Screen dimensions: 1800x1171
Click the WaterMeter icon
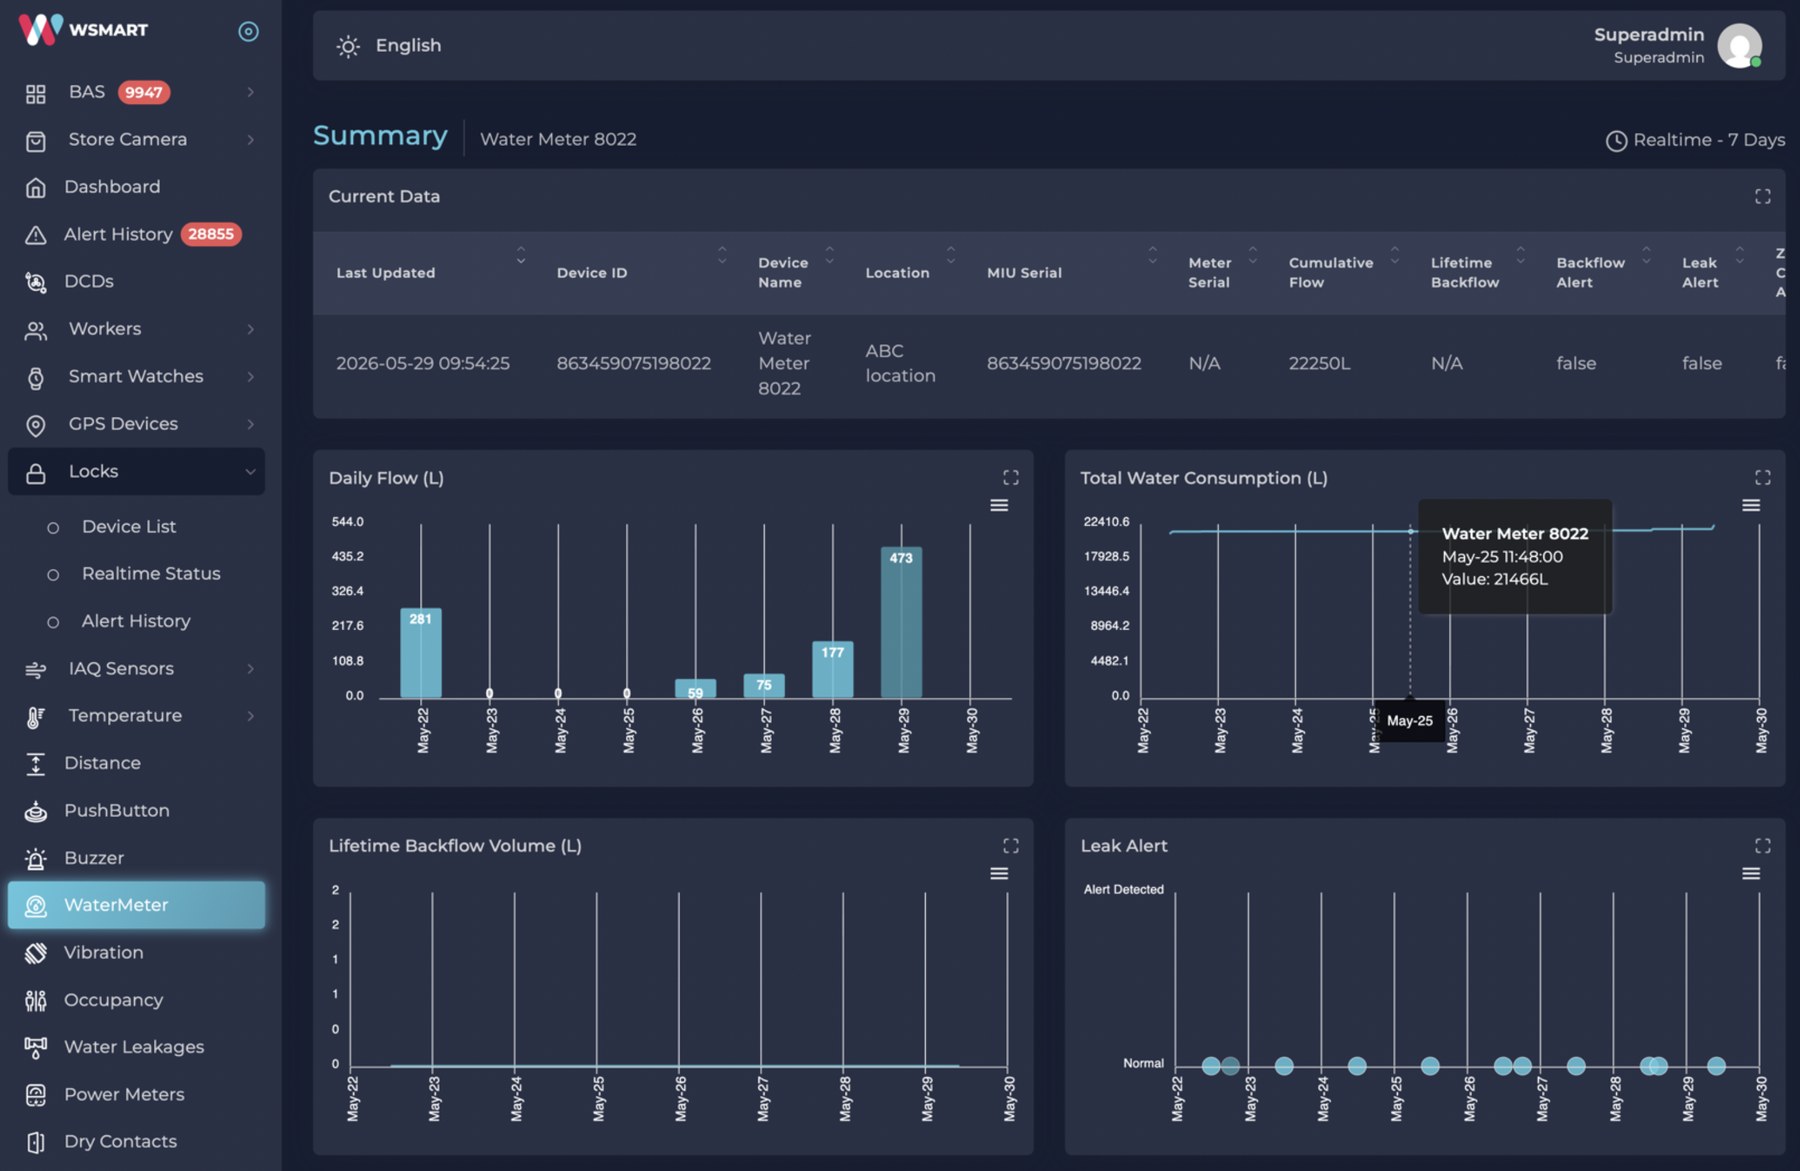pos(36,906)
